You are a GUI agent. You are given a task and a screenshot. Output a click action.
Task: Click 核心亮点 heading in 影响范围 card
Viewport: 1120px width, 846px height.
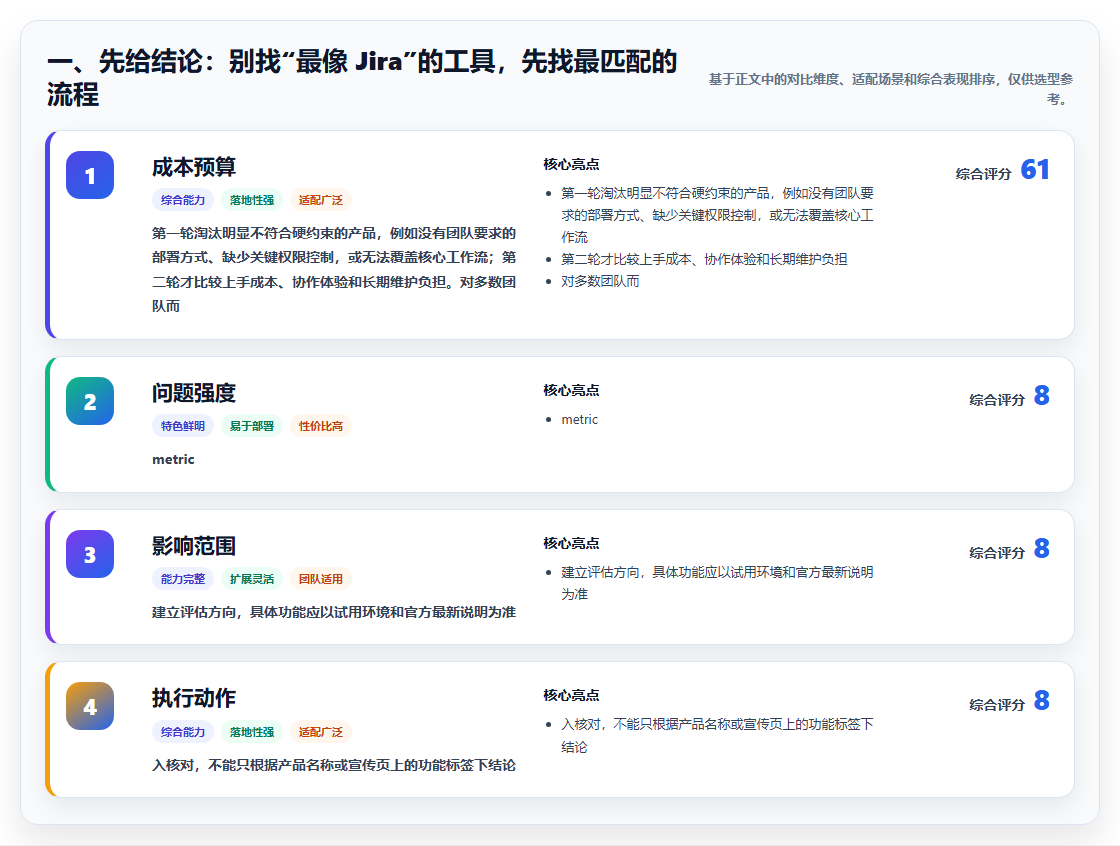pyautogui.click(x=571, y=543)
